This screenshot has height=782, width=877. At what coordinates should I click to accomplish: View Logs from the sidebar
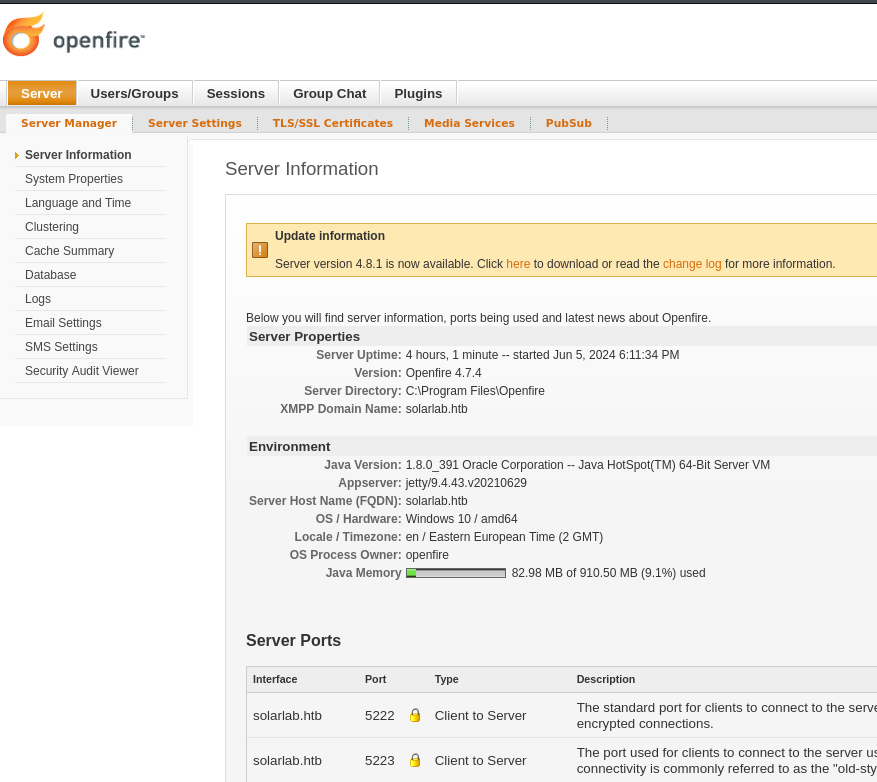coord(37,299)
